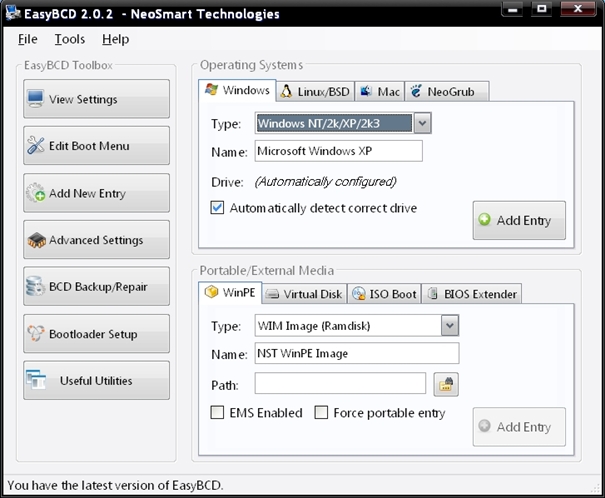This screenshot has width=605, height=498.
Task: Click the NST WinPE Image name field
Action: [357, 353]
